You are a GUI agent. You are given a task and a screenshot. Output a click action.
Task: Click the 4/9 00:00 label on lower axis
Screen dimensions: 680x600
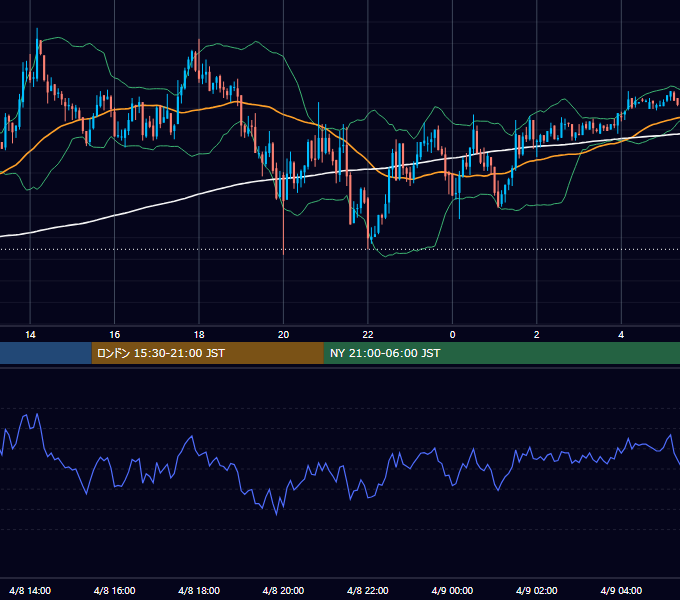coord(452,590)
